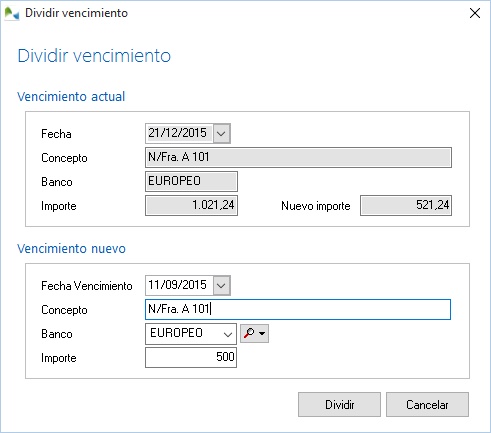
Task: Open the search magnifier next to Banco
Action: [254, 333]
